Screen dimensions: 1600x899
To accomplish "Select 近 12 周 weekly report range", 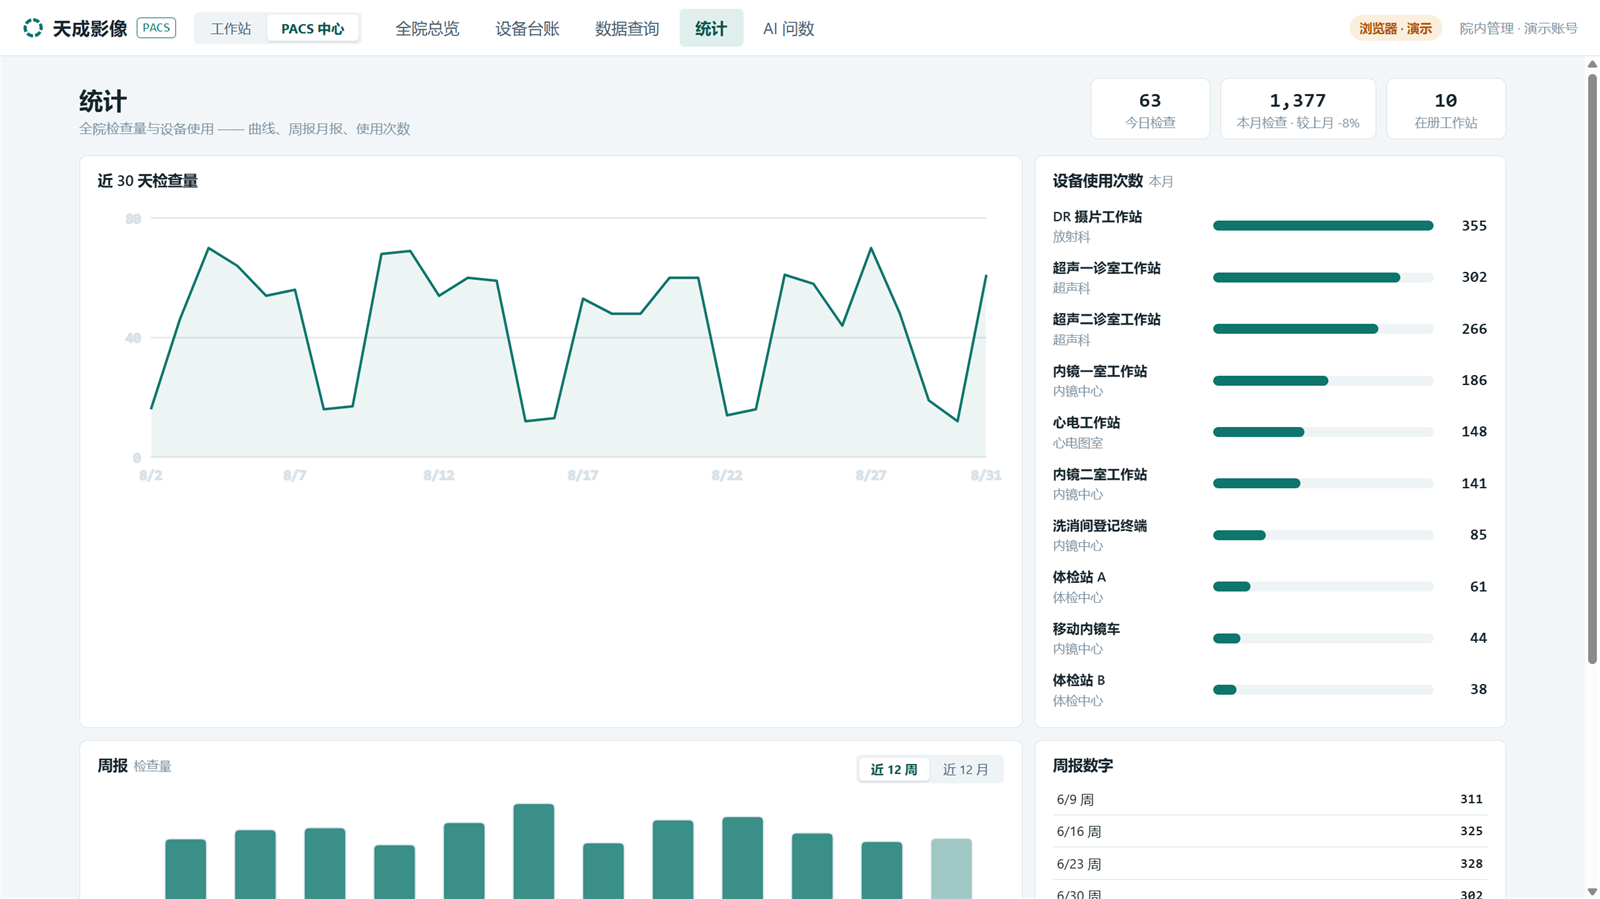I will pos(894,769).
